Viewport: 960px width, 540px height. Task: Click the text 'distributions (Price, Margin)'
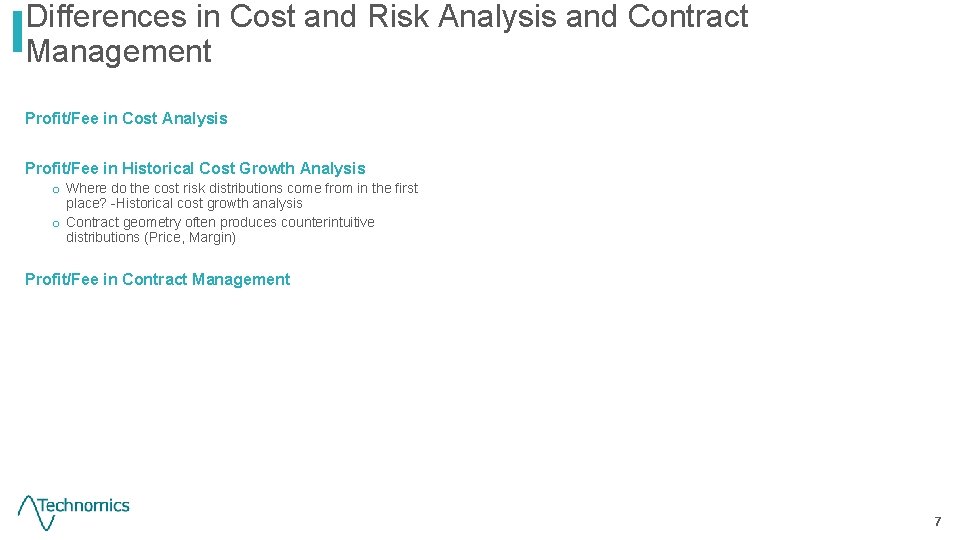(x=151, y=237)
